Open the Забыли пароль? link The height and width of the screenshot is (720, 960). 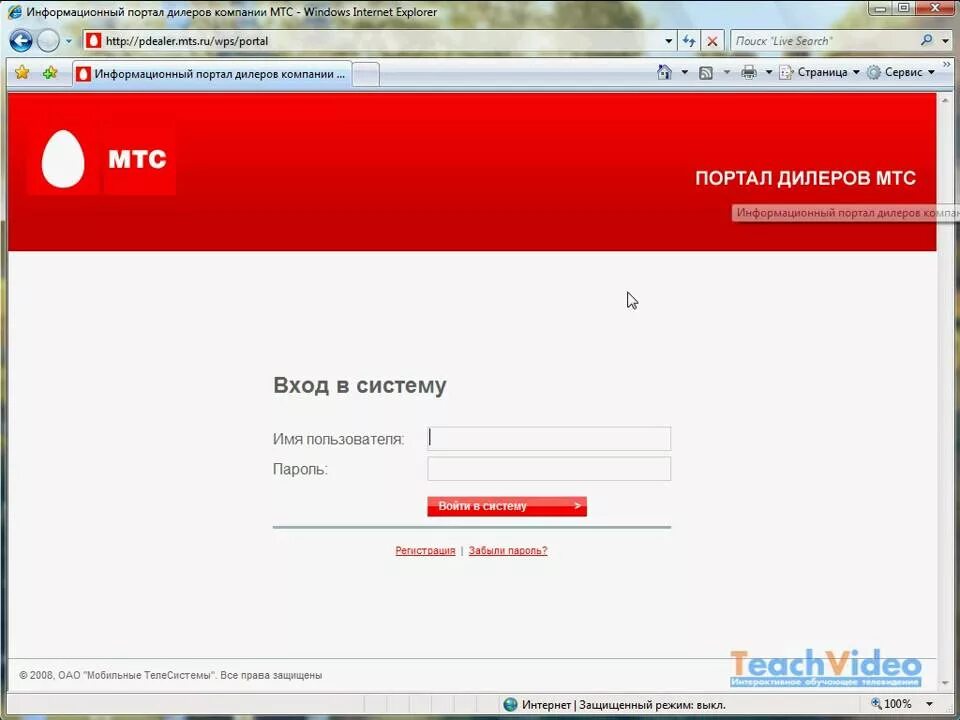[x=508, y=550]
